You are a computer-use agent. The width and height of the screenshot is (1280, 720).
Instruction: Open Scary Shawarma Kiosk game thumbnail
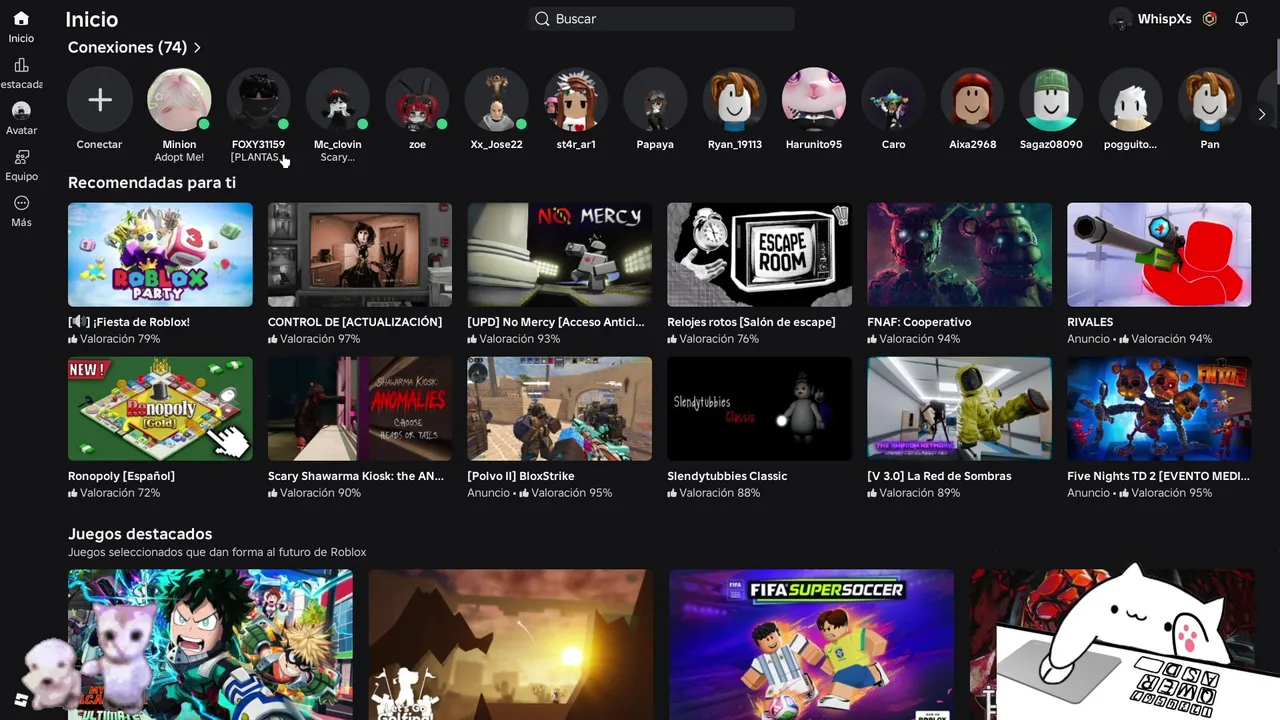pyautogui.click(x=360, y=409)
